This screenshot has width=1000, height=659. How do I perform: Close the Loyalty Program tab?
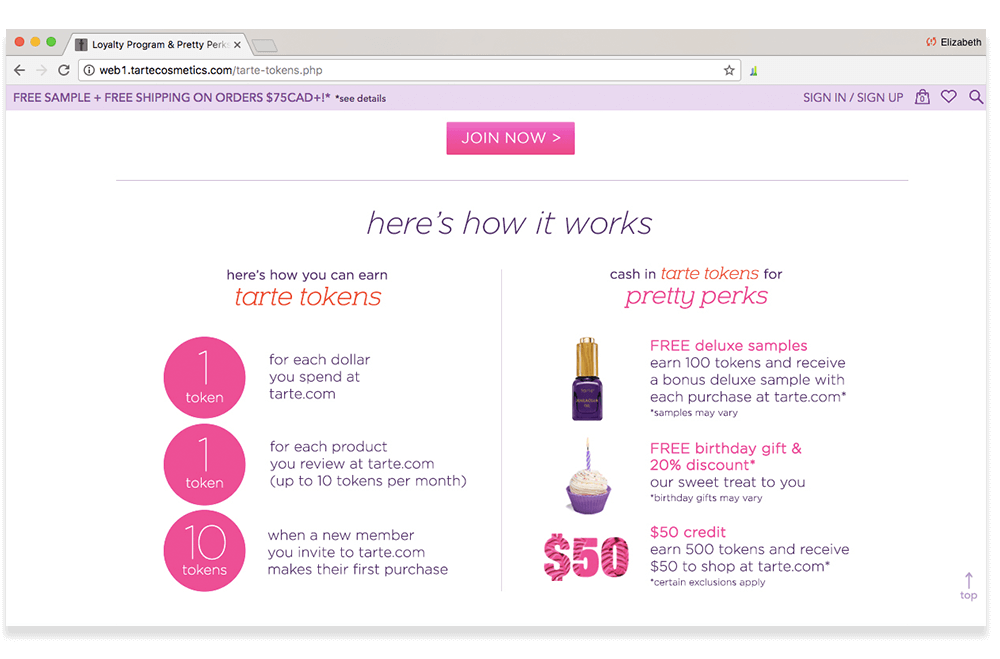[237, 45]
